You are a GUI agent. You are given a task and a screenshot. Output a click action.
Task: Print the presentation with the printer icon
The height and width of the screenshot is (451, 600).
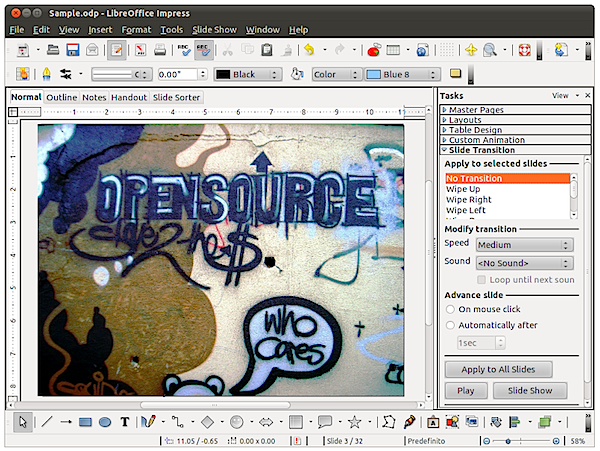pos(160,50)
